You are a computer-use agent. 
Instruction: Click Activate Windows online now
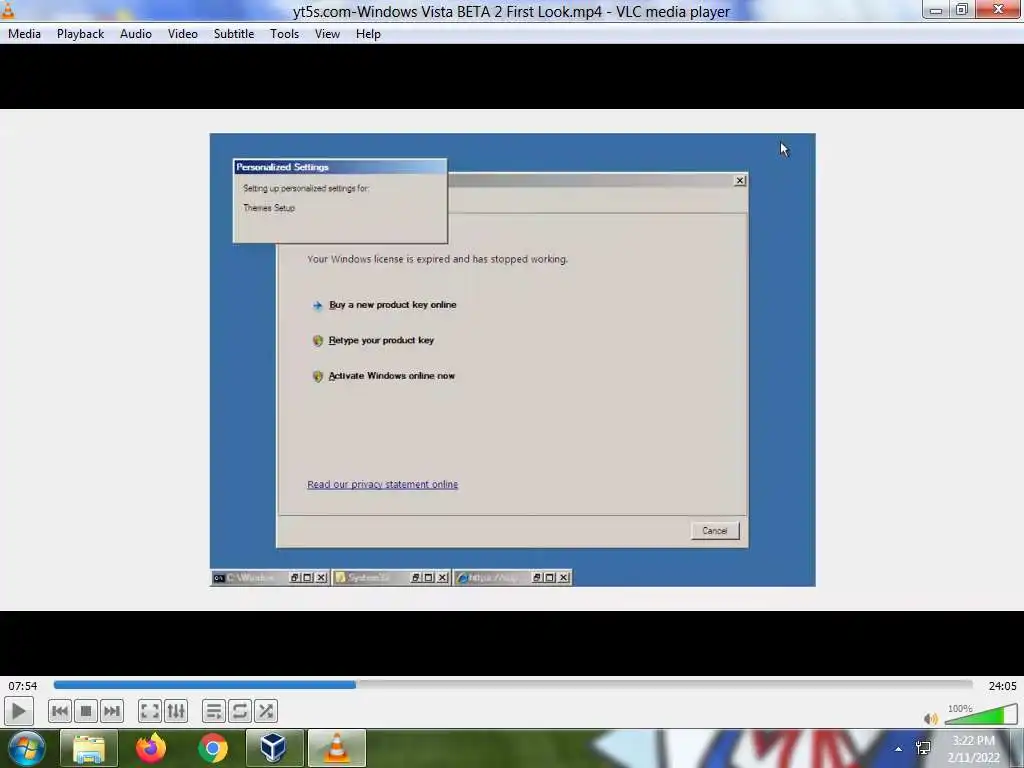(391, 376)
